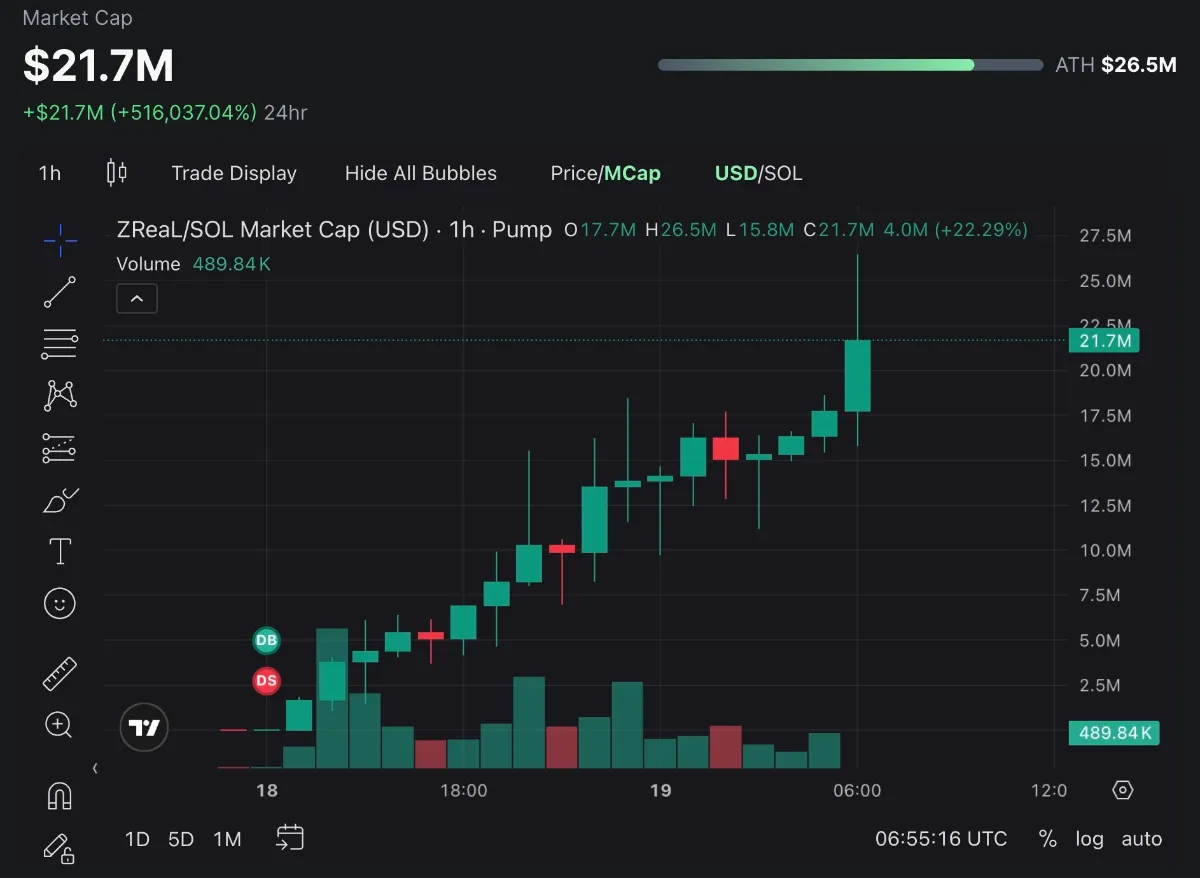Click the zoom in magnifier tool
Screen dimensions: 1200x878
point(60,725)
